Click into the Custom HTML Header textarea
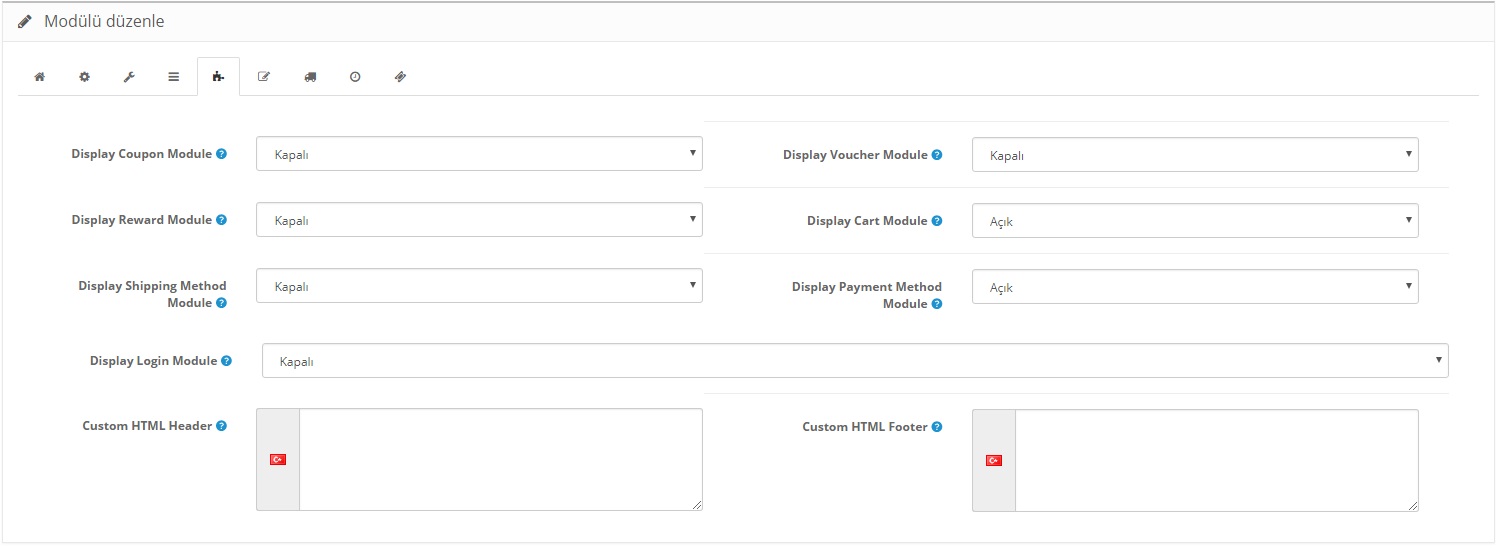The width and height of the screenshot is (1505, 558). click(x=501, y=460)
